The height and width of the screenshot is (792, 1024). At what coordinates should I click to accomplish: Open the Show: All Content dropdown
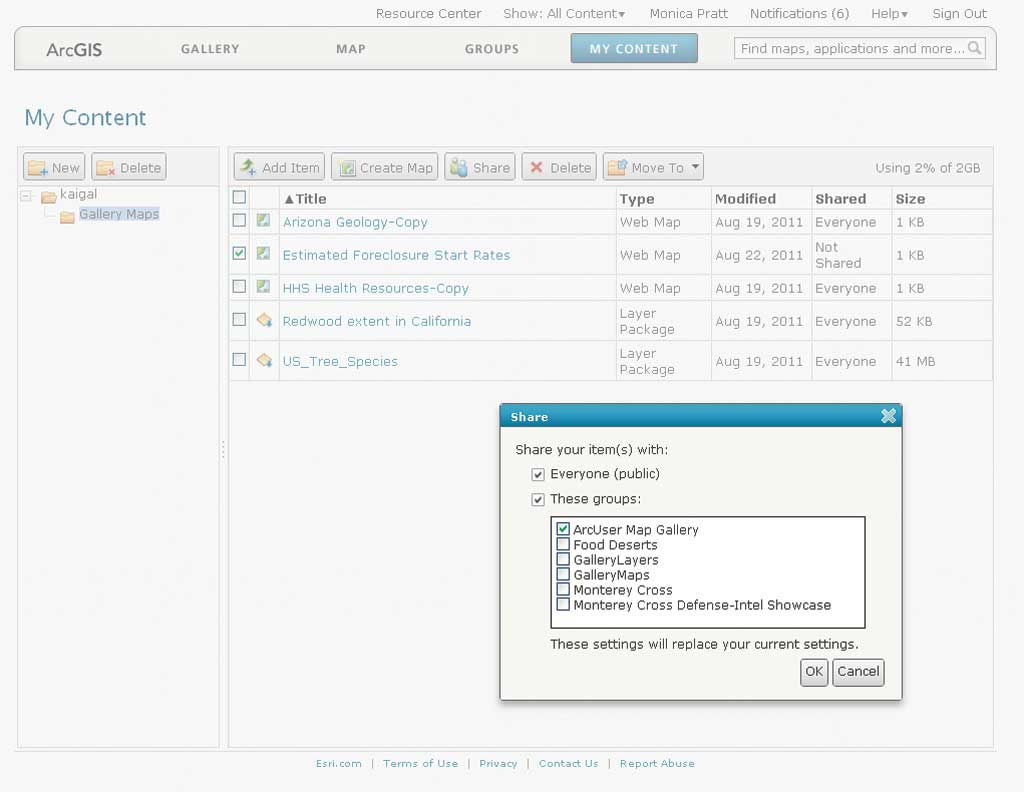pyautogui.click(x=564, y=14)
